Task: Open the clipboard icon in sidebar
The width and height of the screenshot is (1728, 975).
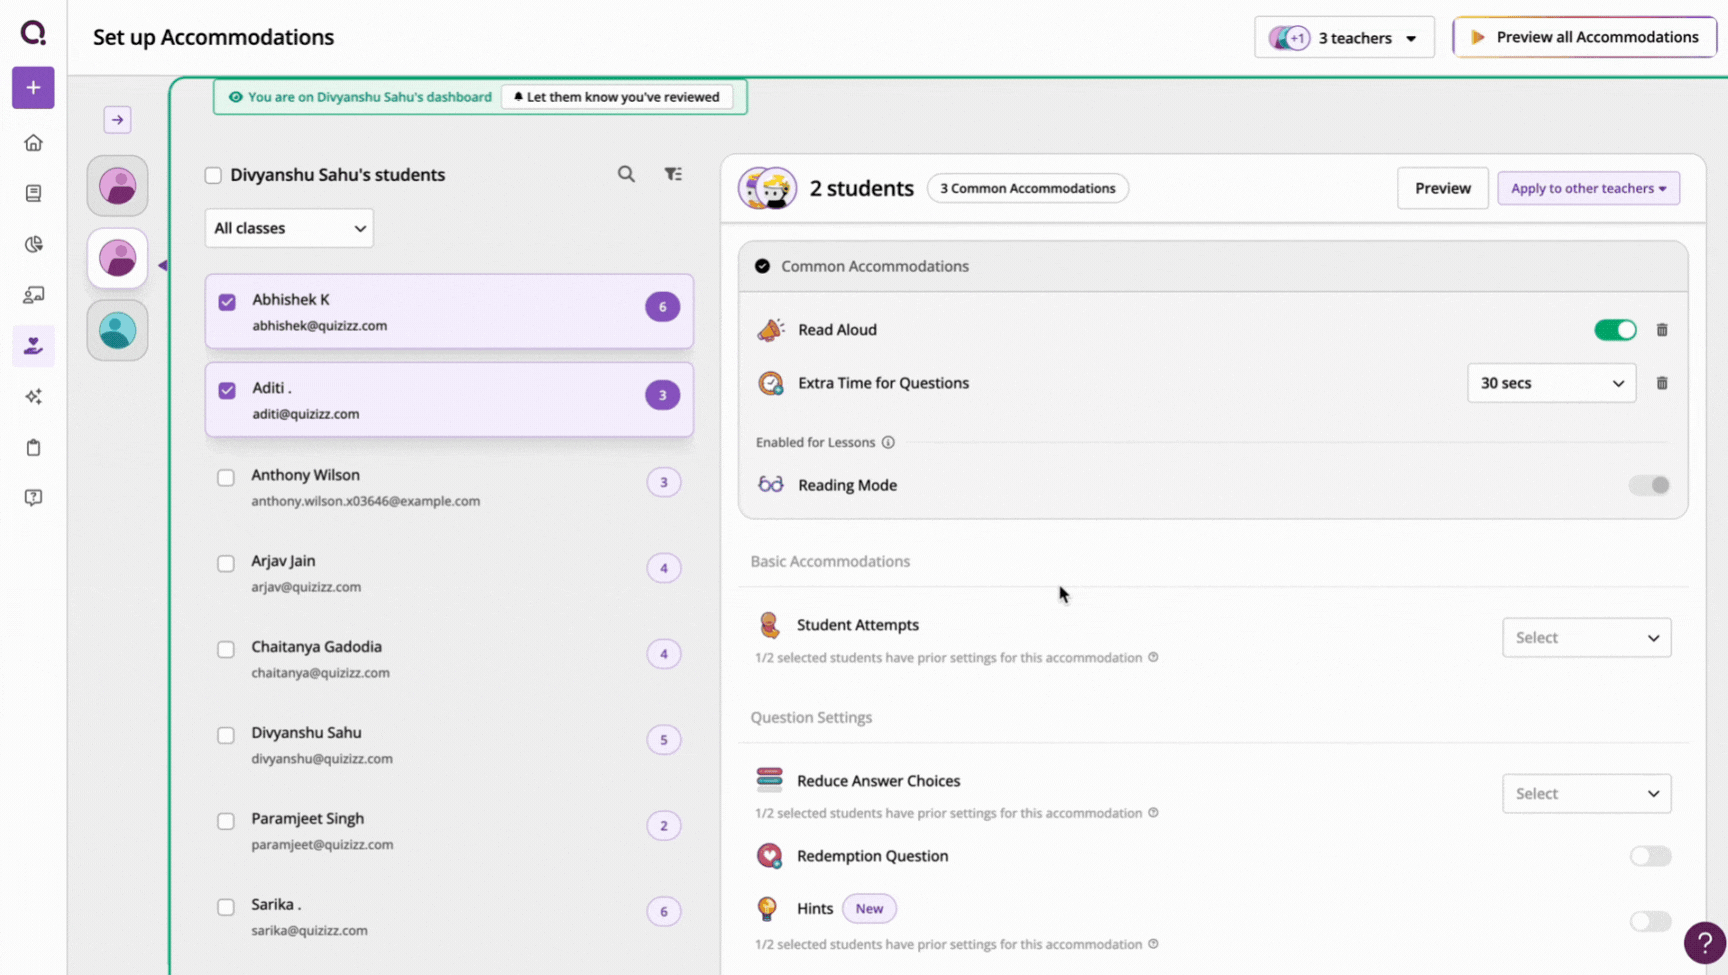Action: (33, 447)
